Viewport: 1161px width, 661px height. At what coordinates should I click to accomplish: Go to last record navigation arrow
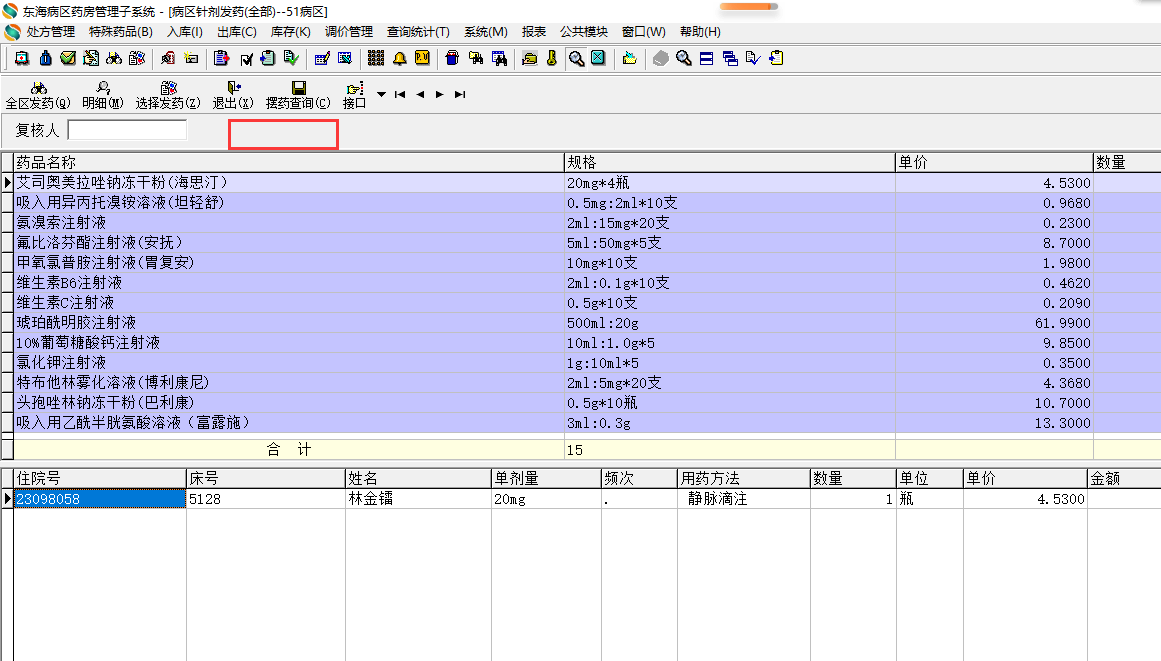460,95
